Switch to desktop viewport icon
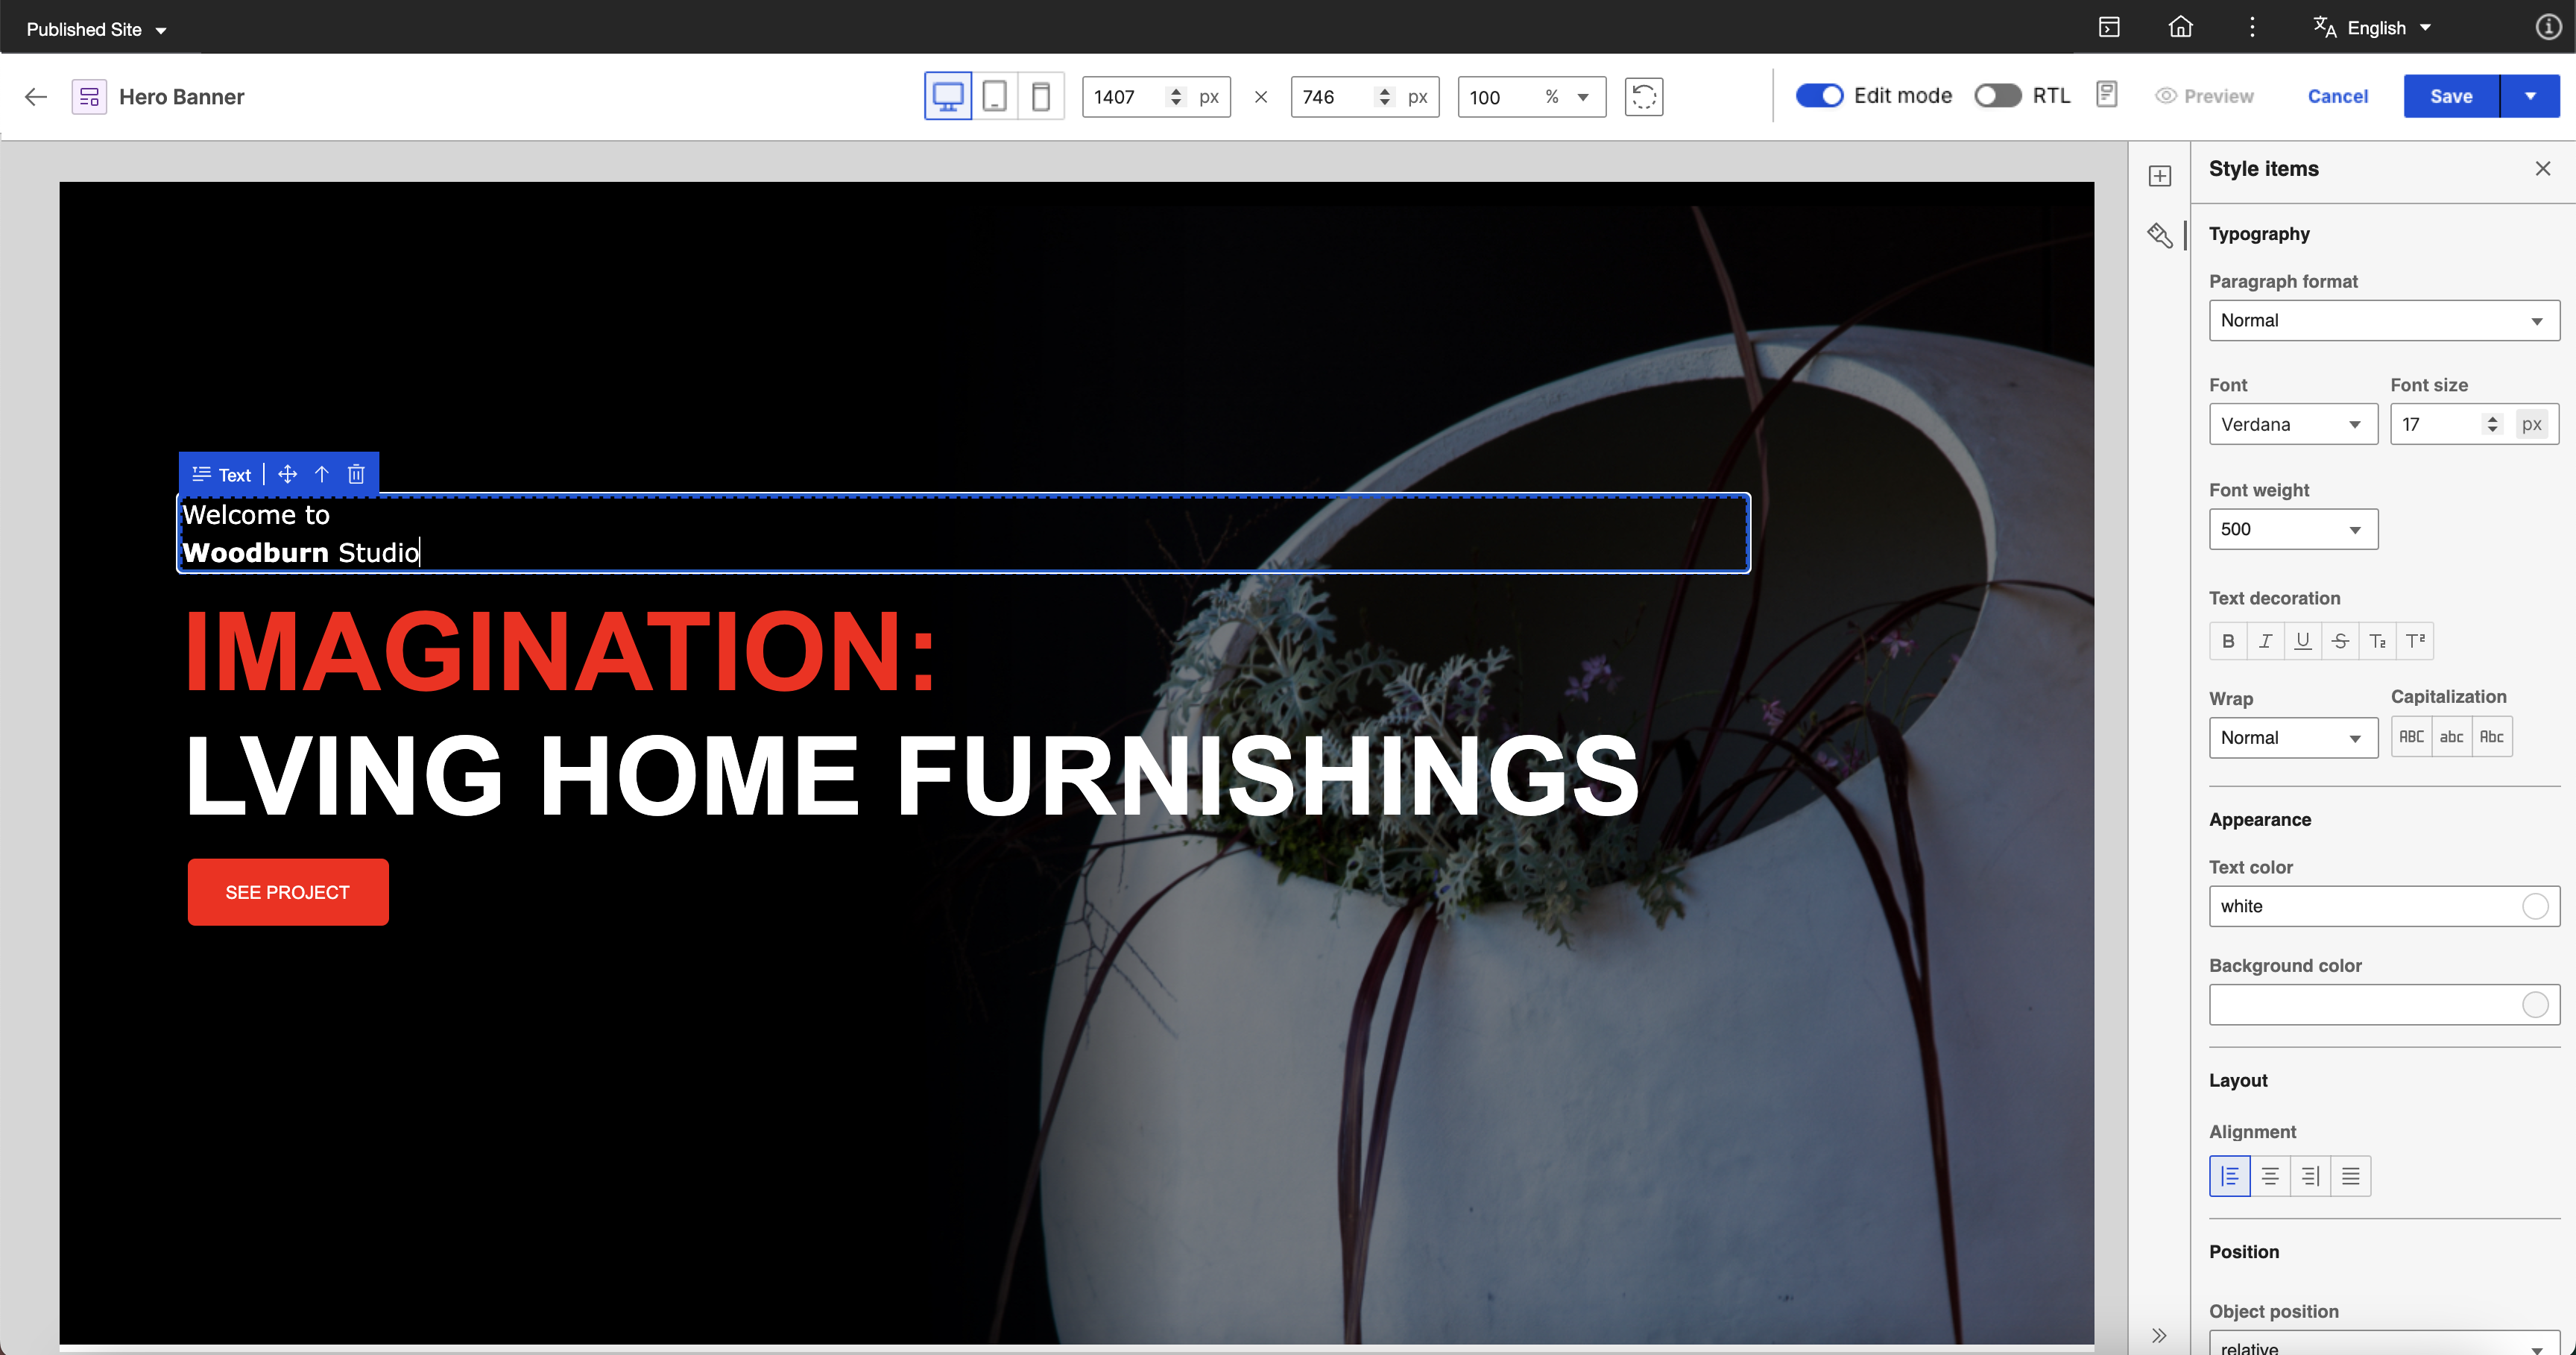Viewport: 2576px width, 1355px height. point(947,97)
